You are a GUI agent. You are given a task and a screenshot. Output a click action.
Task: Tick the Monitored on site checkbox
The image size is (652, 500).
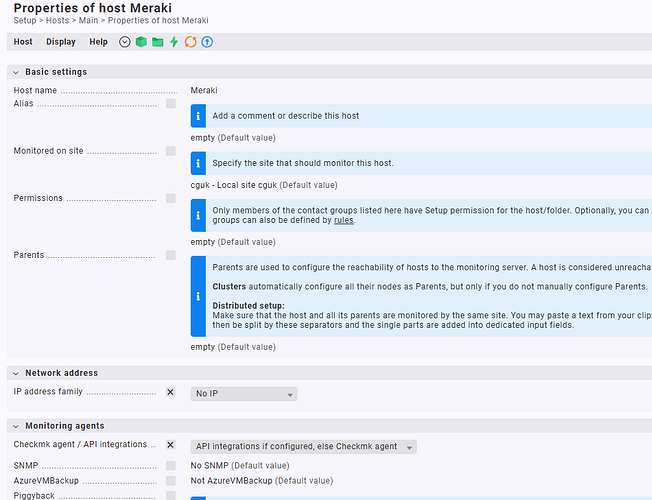171,151
